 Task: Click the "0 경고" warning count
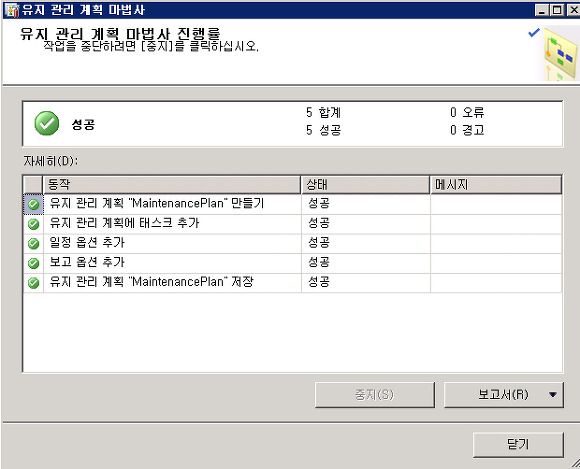[467, 130]
